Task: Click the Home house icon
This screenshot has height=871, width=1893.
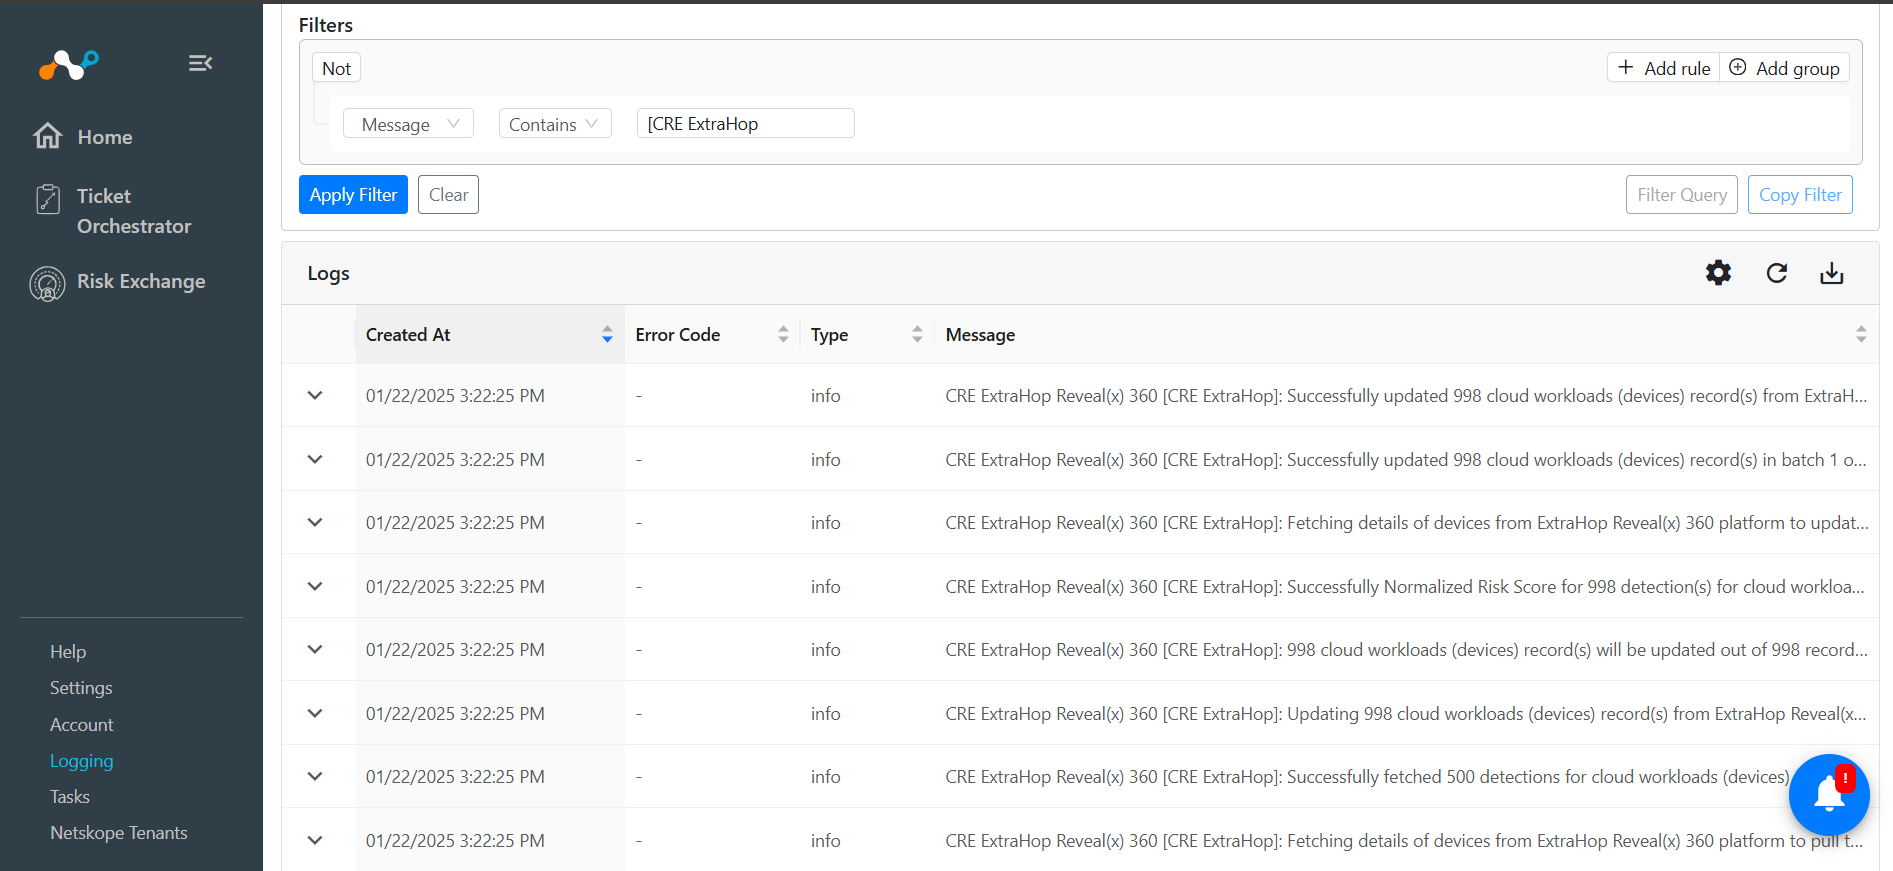Action: tap(47, 136)
